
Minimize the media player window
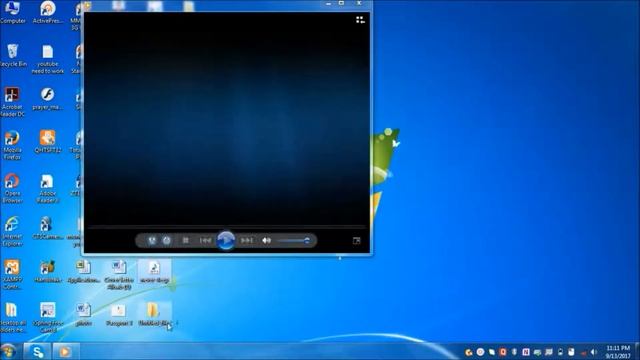tap(329, 3)
